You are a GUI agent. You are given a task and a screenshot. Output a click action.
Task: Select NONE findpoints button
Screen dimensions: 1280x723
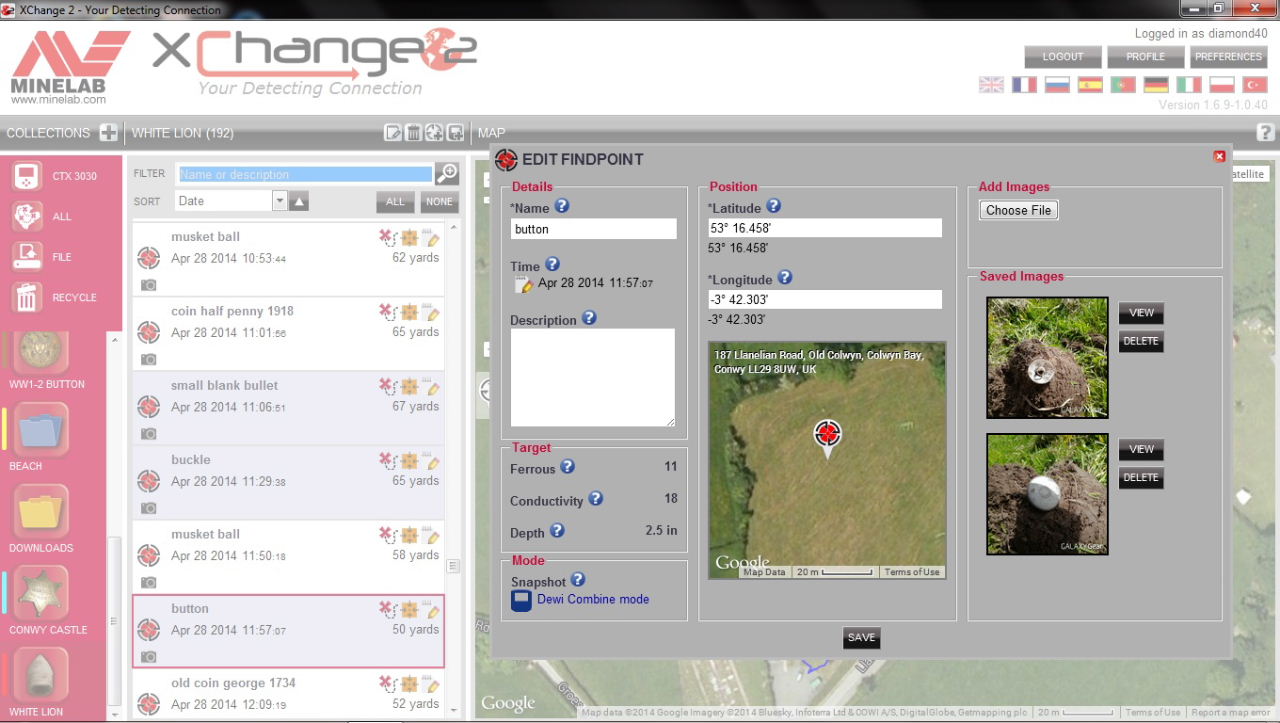pos(439,202)
